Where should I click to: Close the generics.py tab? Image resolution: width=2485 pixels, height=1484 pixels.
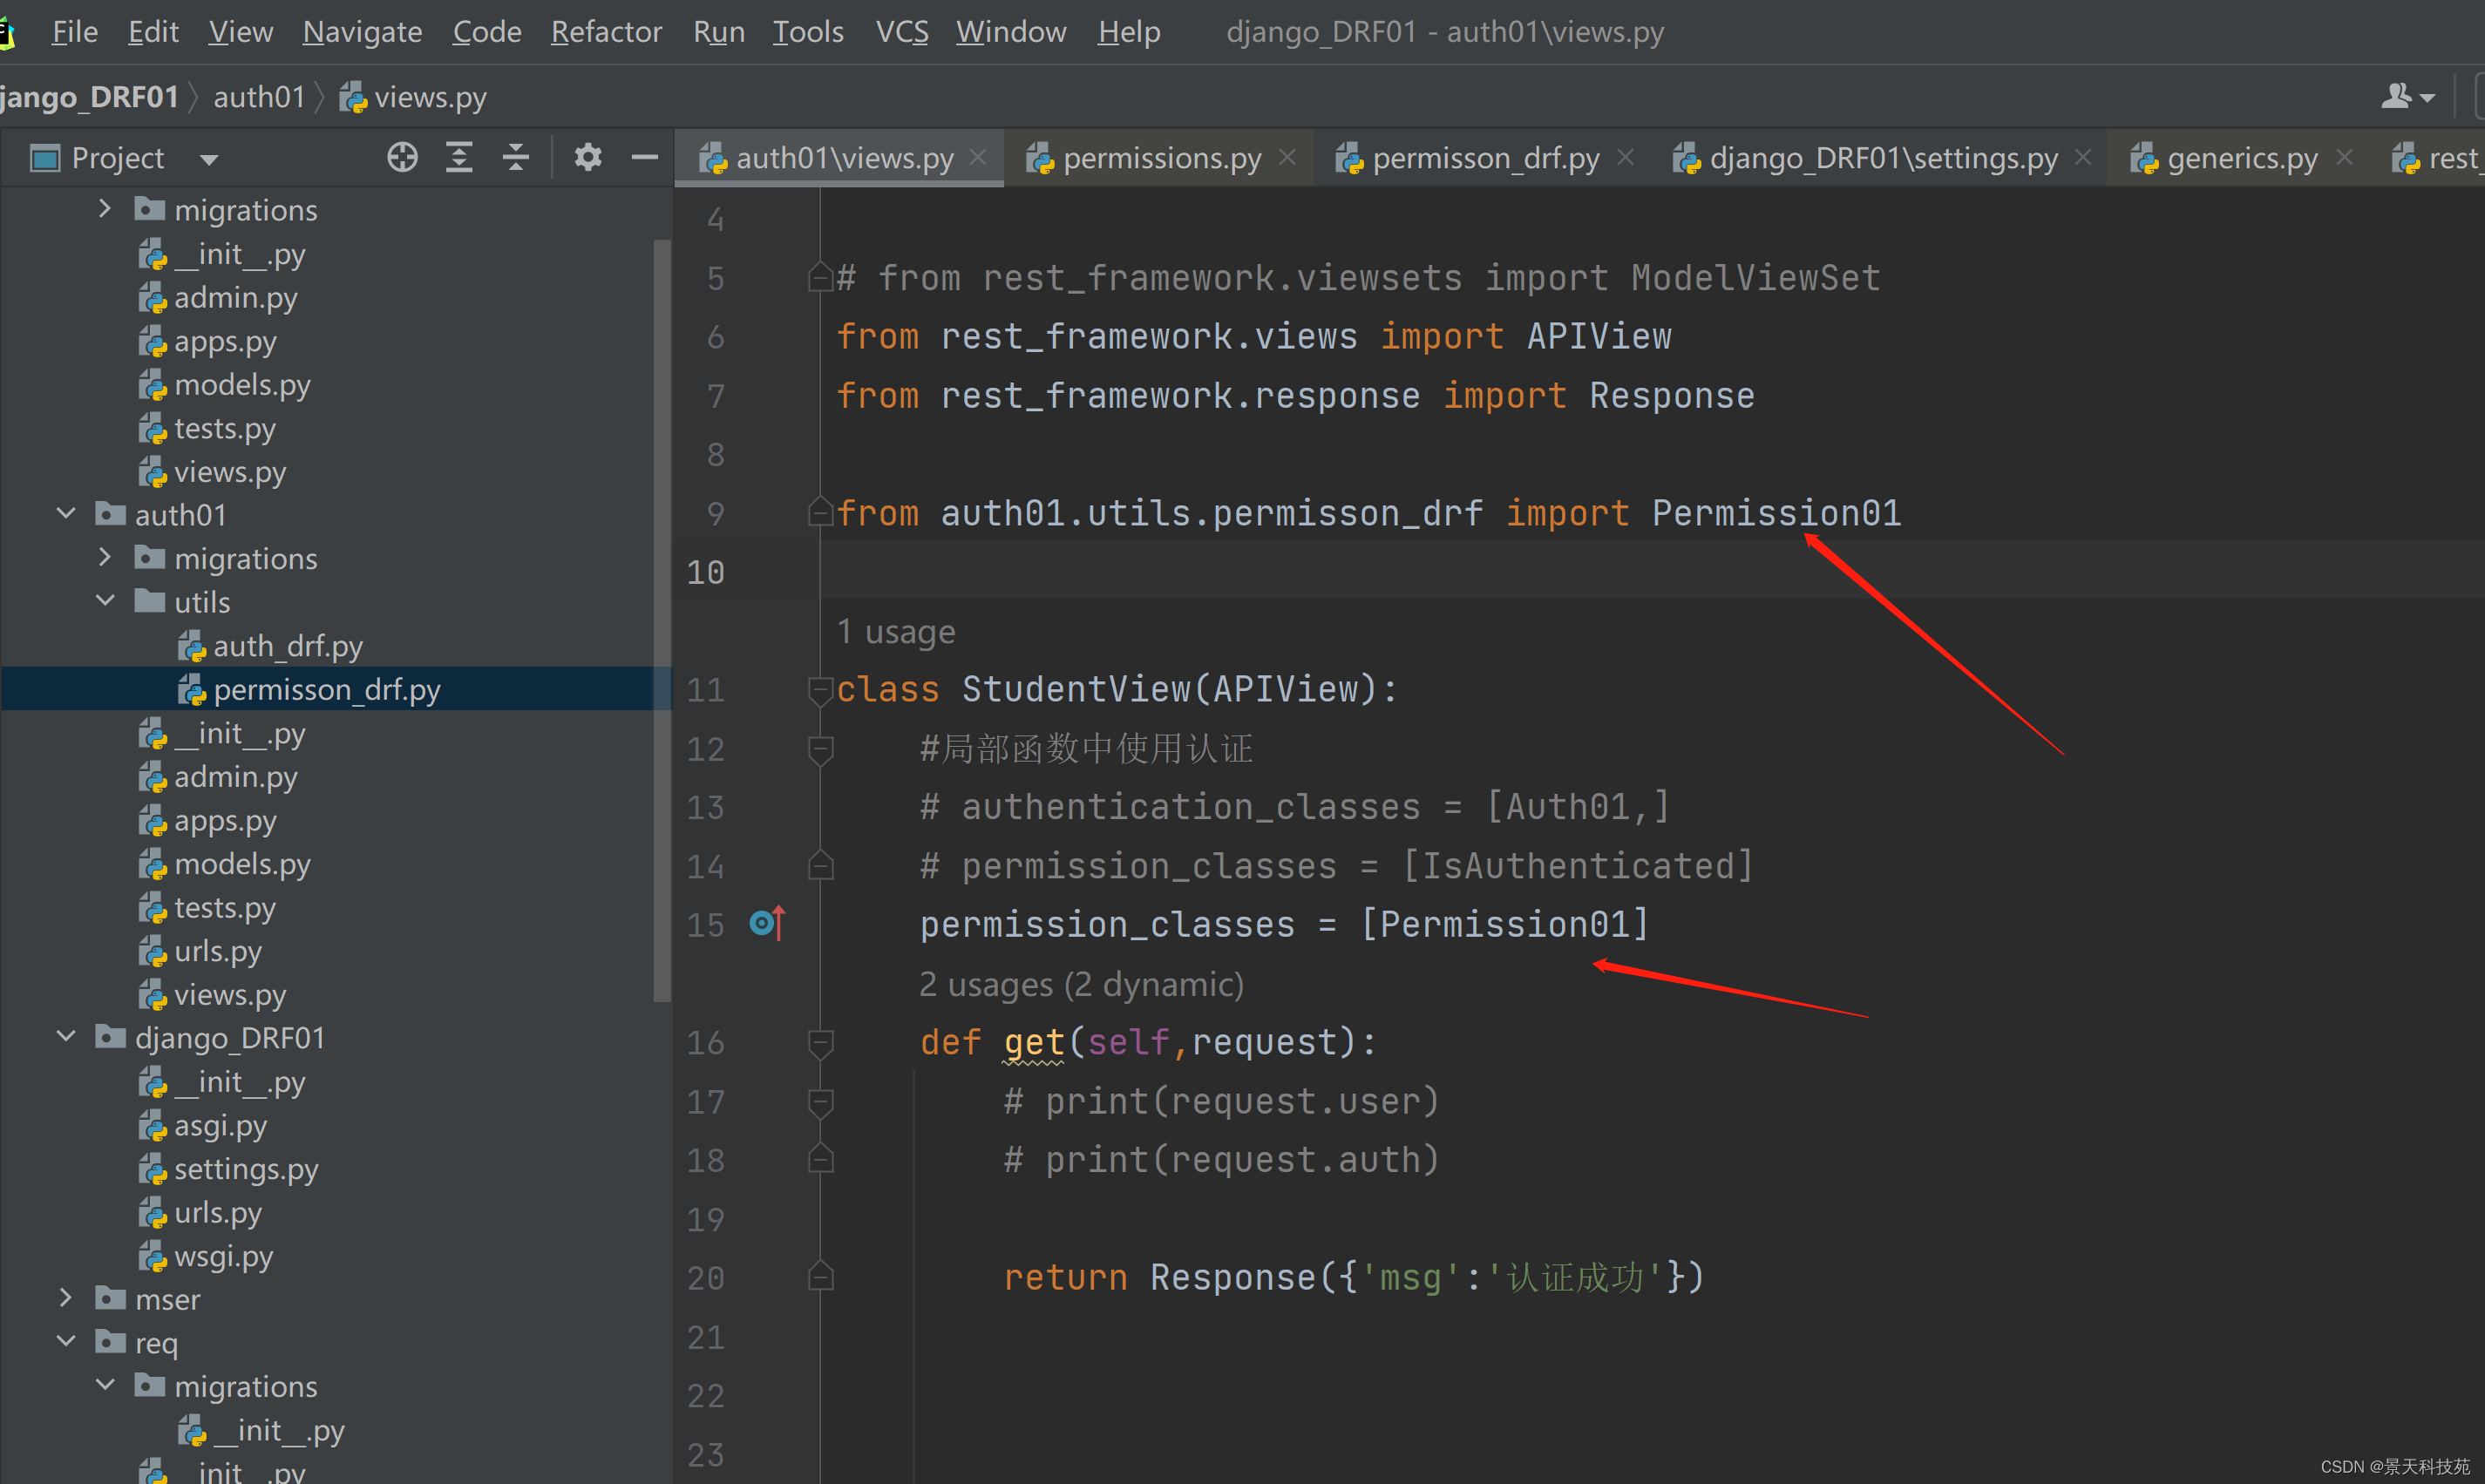2345,157
